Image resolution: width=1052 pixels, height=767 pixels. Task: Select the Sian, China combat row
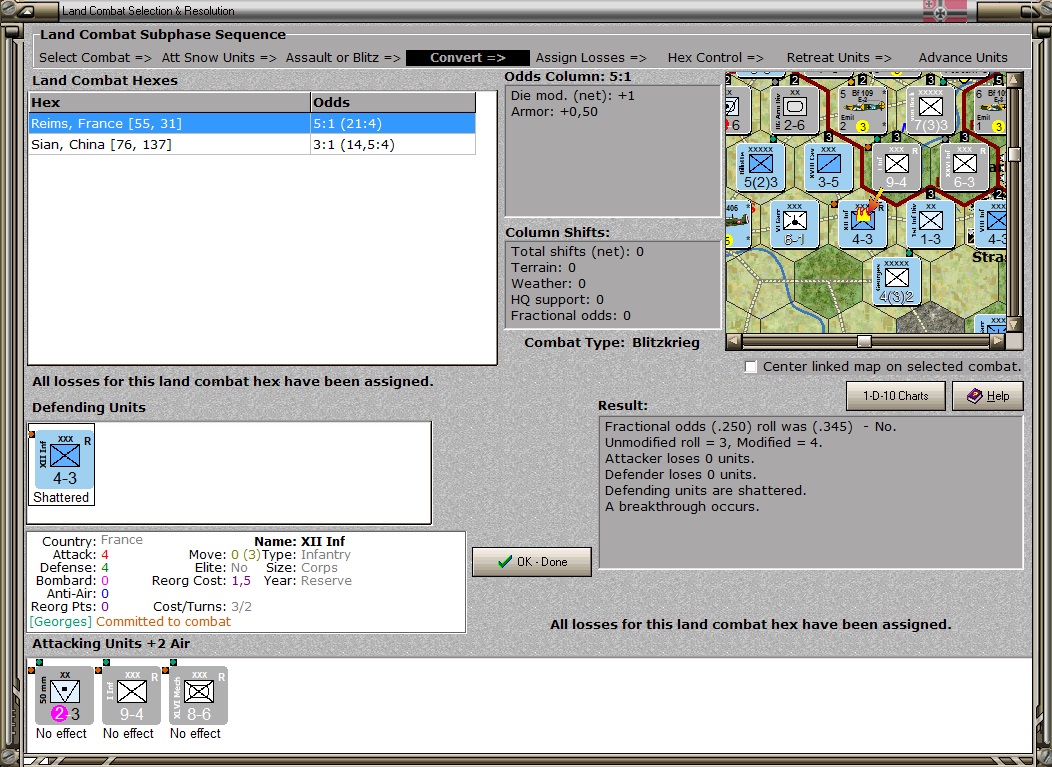pos(252,144)
